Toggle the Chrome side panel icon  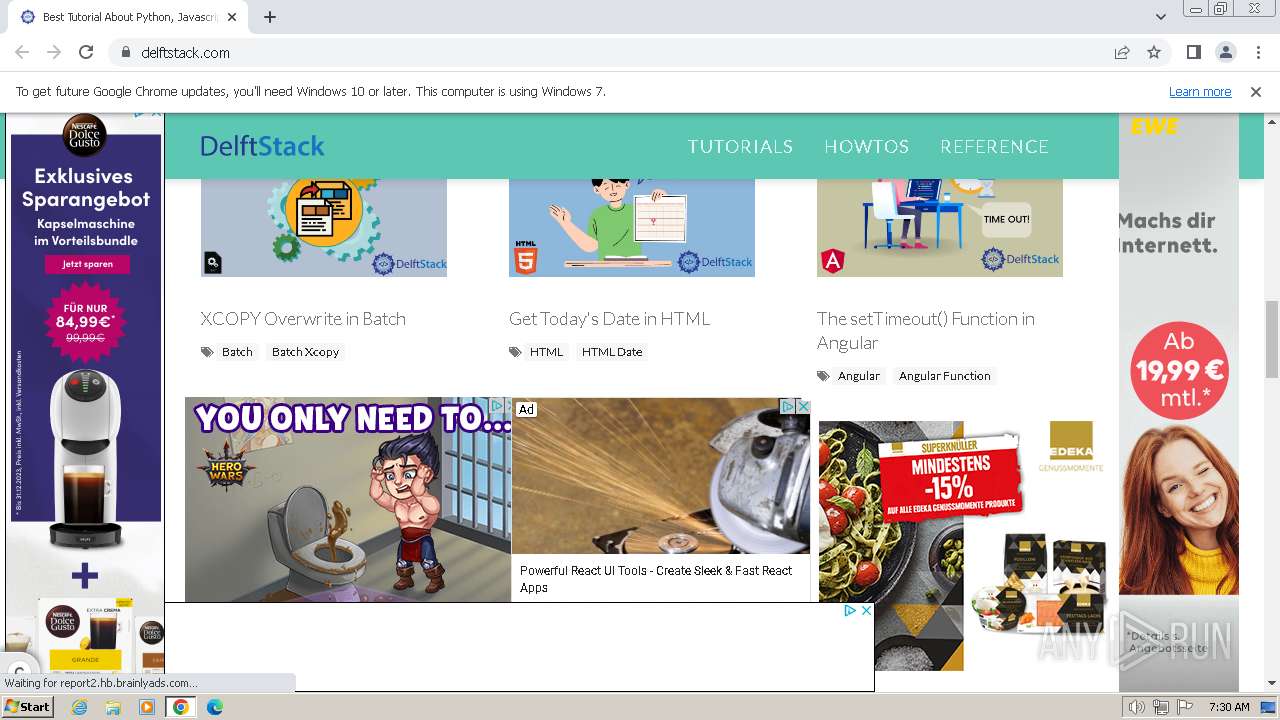tap(1193, 52)
